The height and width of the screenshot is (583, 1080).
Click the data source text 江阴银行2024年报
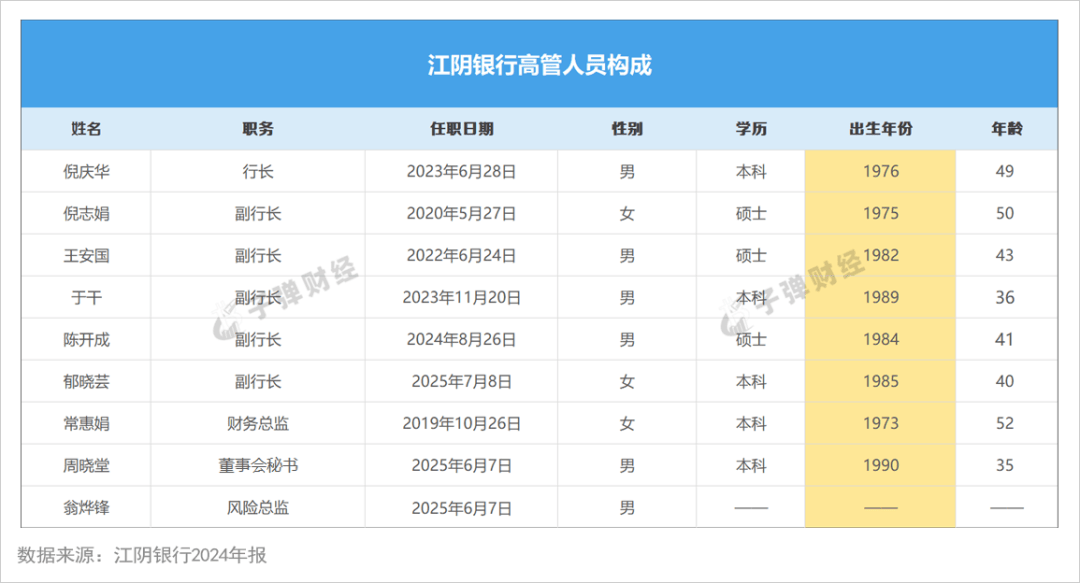(x=190, y=555)
